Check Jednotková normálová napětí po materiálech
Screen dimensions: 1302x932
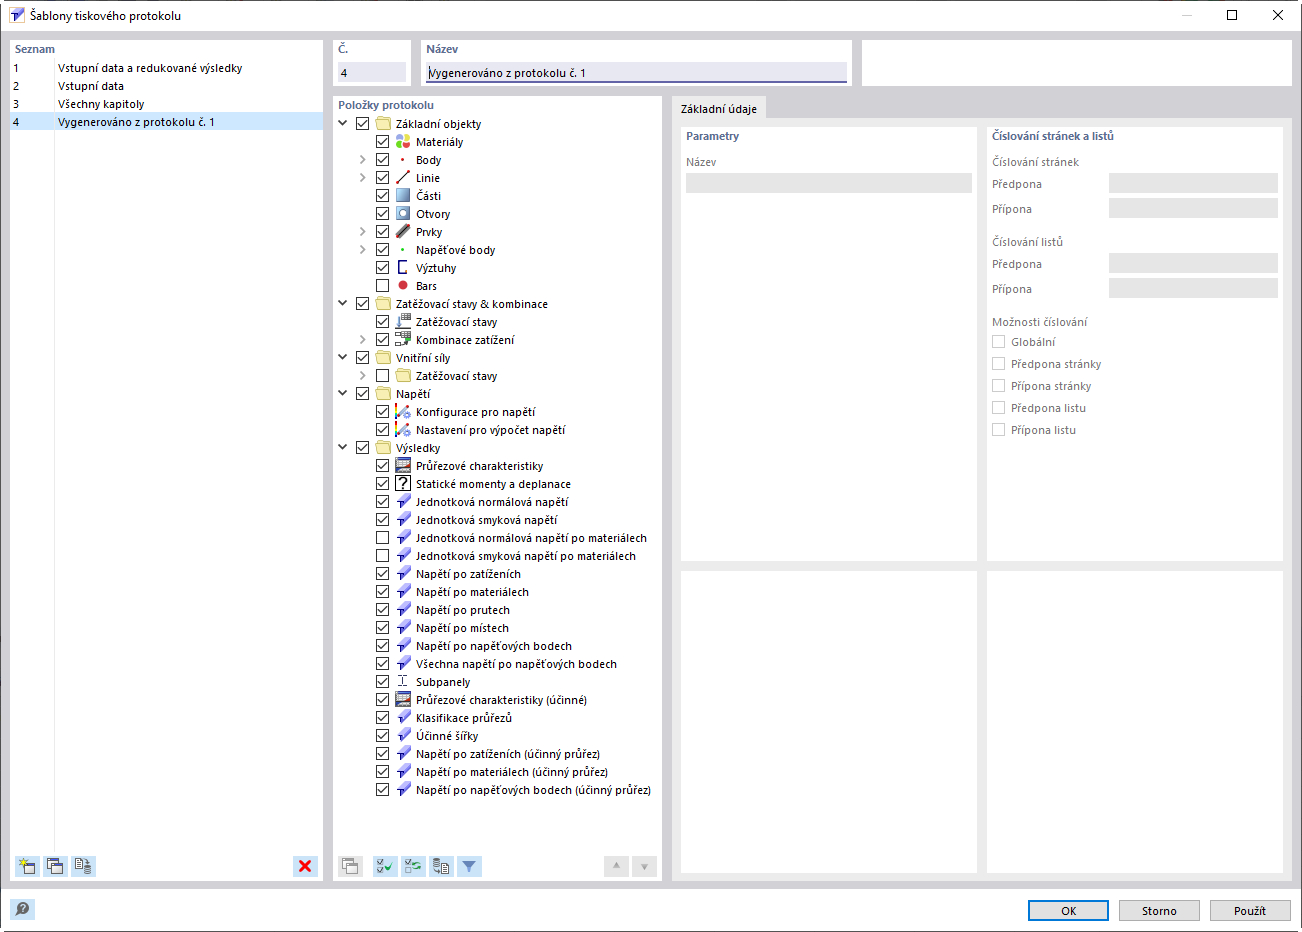click(x=382, y=538)
